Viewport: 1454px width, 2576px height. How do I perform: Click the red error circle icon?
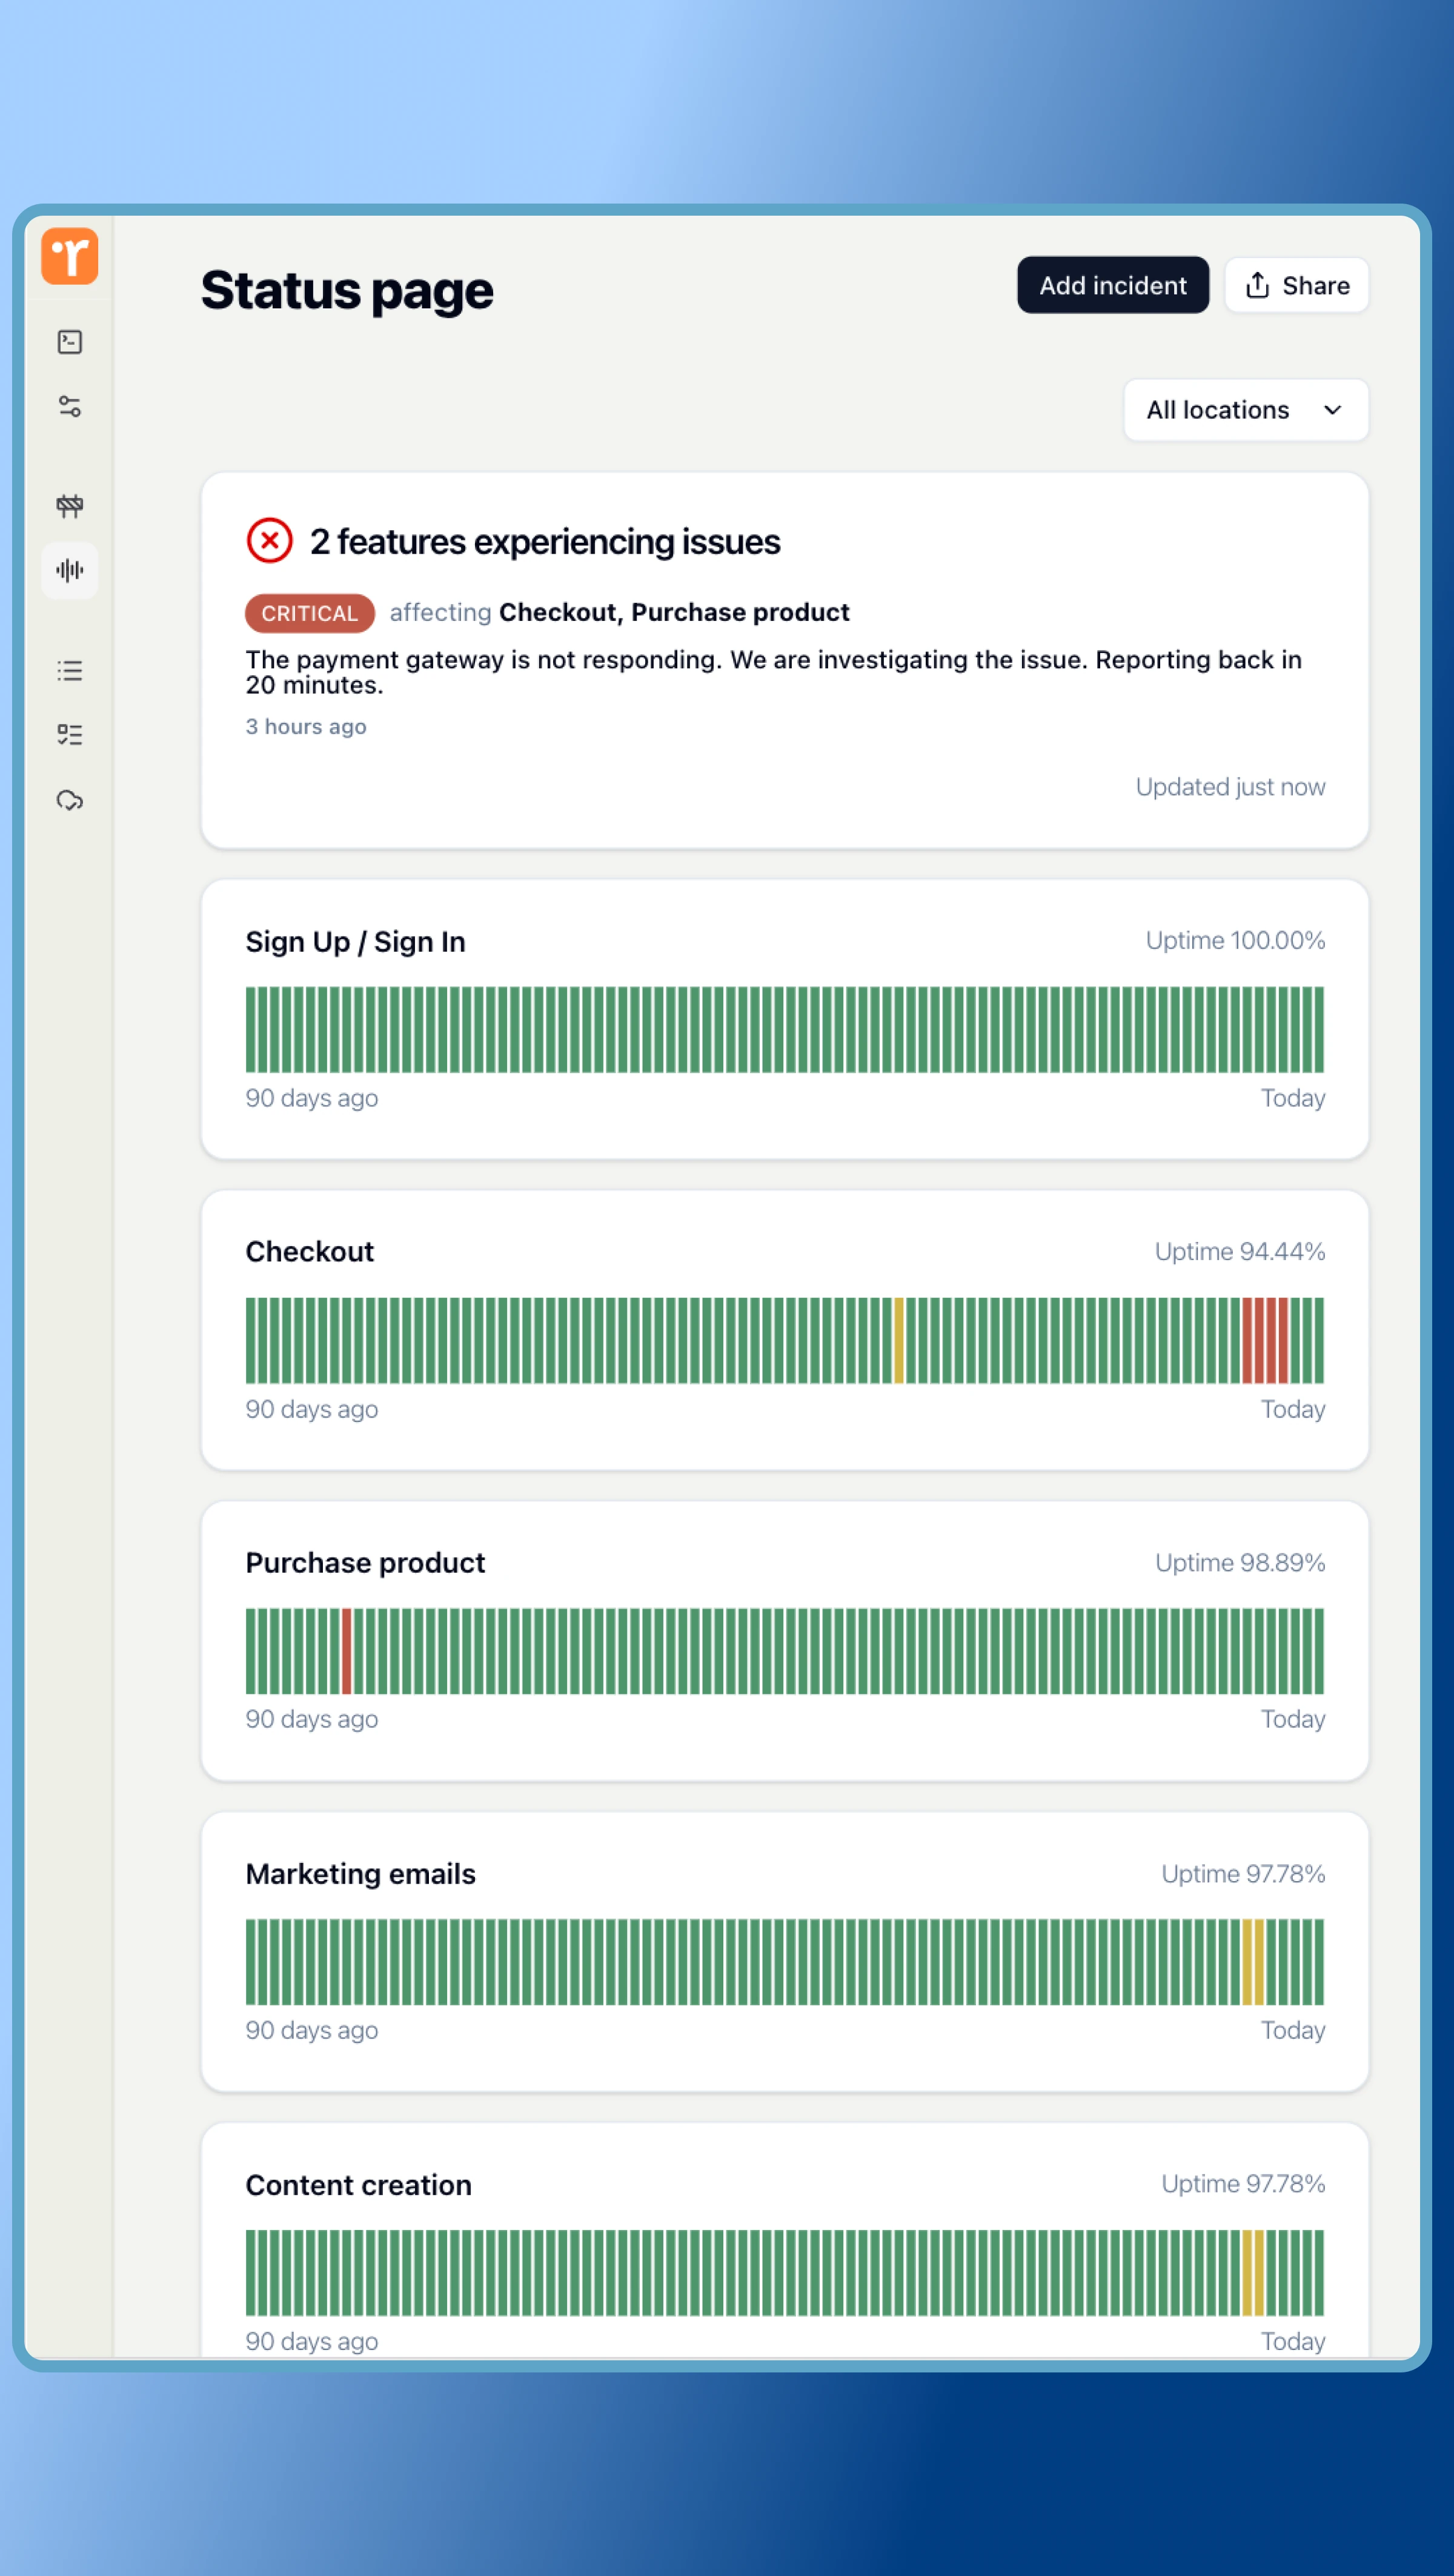point(269,541)
